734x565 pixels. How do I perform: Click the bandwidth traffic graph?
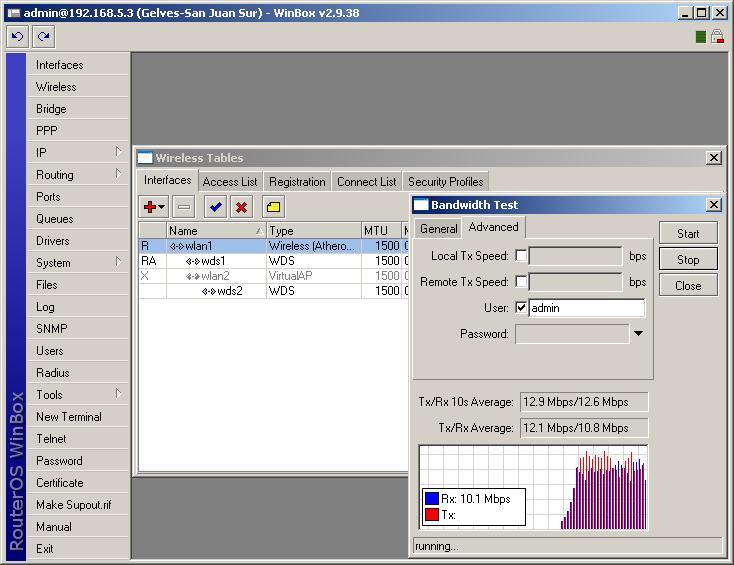point(533,487)
